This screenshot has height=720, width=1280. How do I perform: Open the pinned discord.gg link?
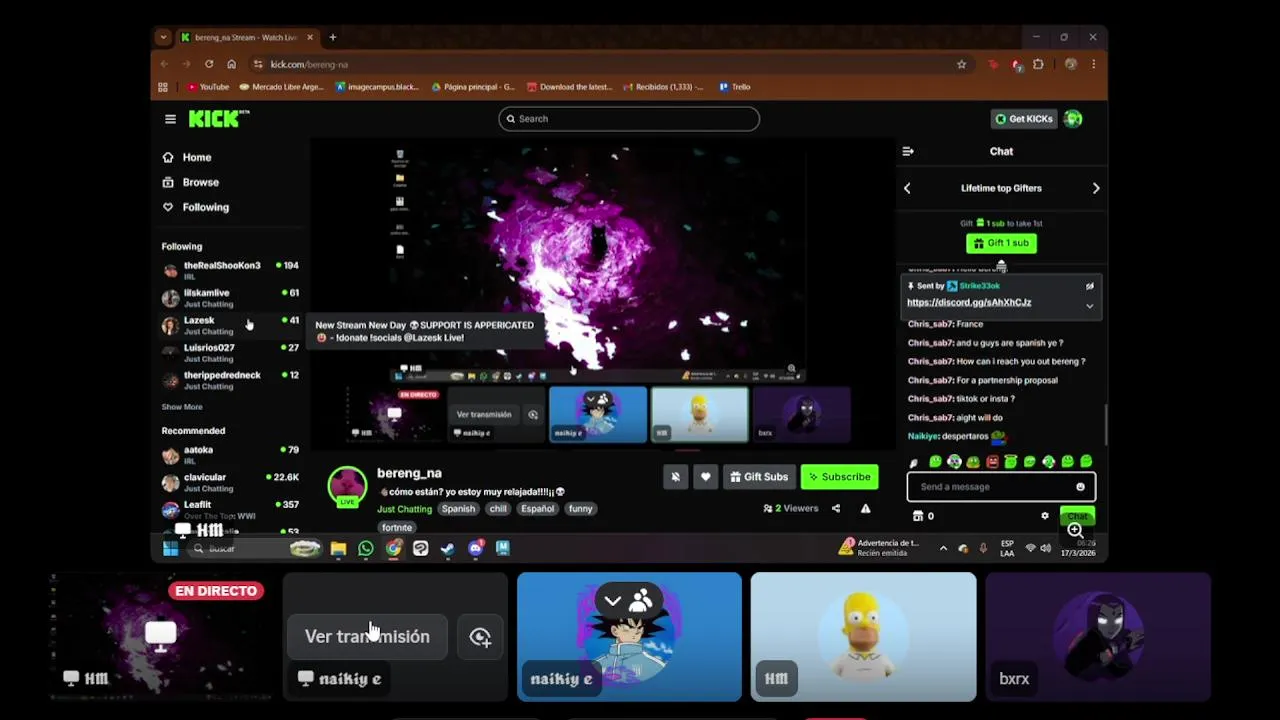[x=969, y=302]
